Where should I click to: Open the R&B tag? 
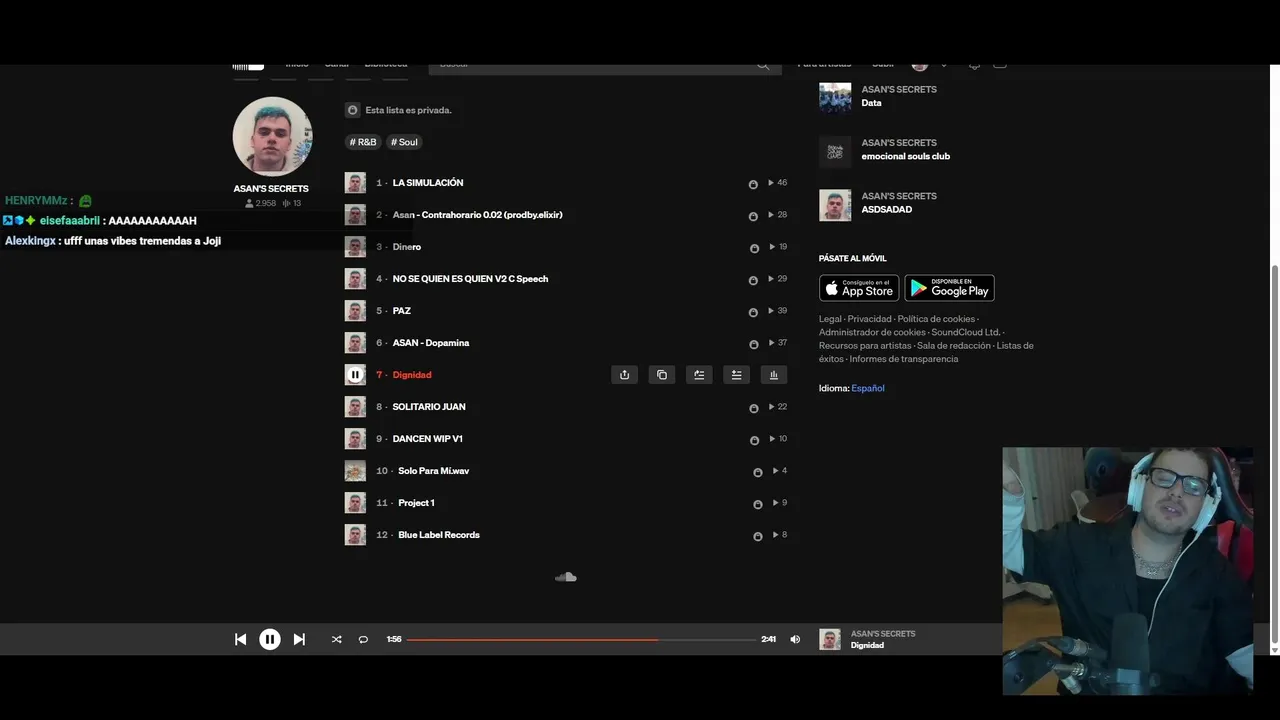[364, 142]
